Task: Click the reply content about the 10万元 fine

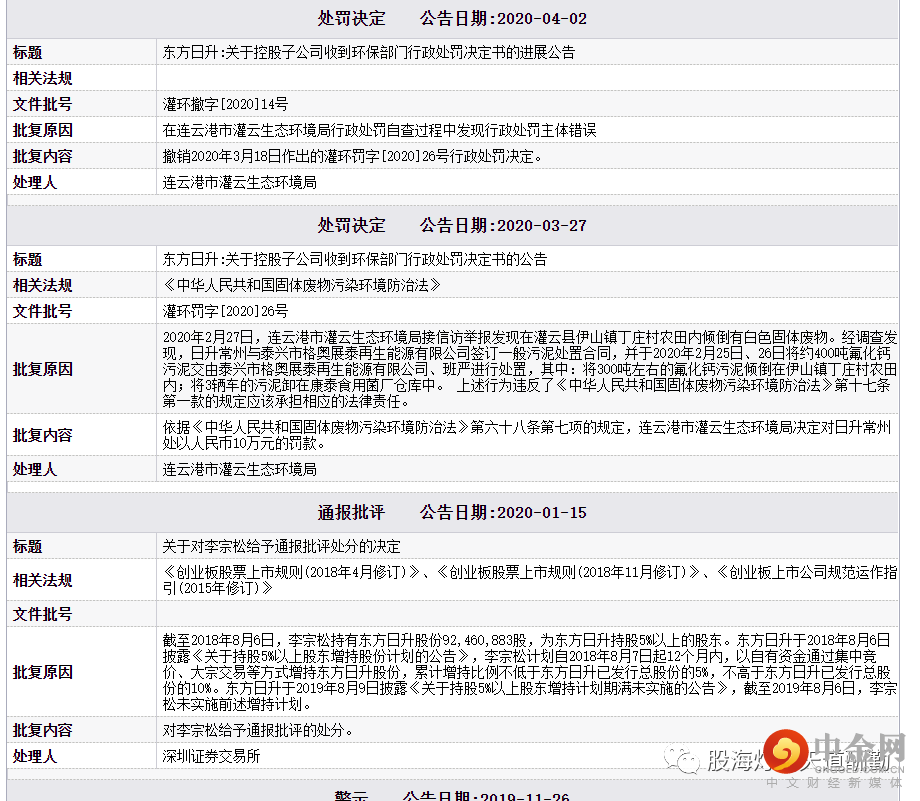Action: coord(530,435)
